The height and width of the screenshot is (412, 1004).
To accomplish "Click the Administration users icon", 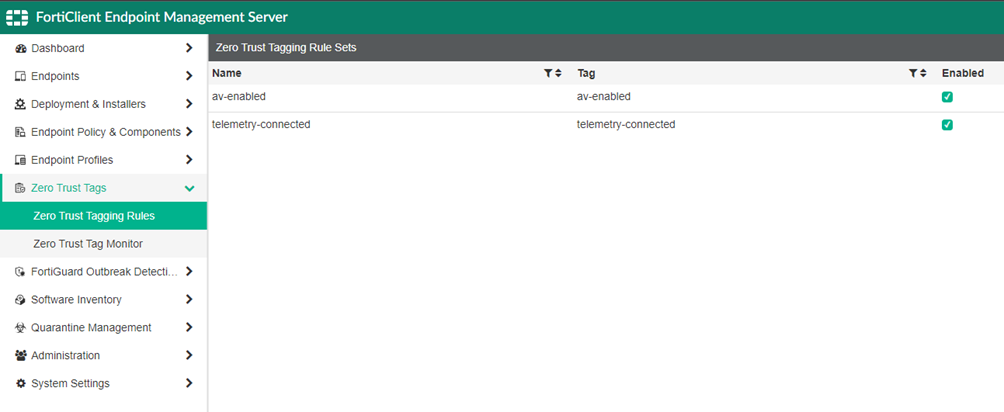I will pos(20,355).
